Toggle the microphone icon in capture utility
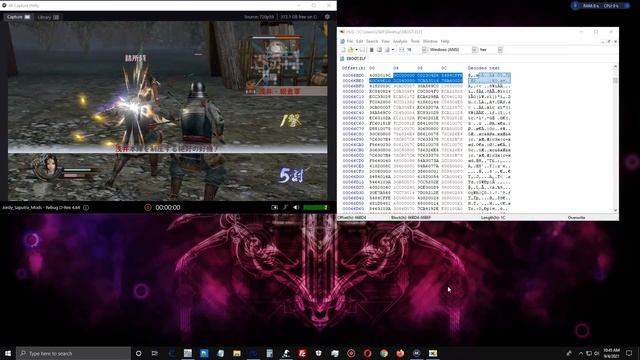Image resolution: width=640 pixels, height=360 pixels. point(285,207)
